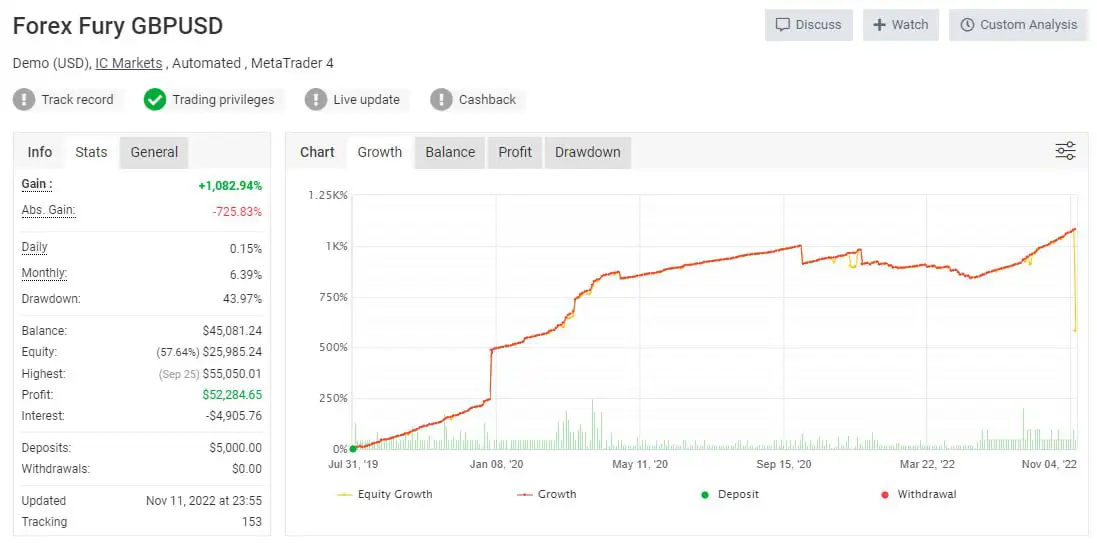1097x543 pixels.
Task: Open the General info tab
Action: click(154, 152)
